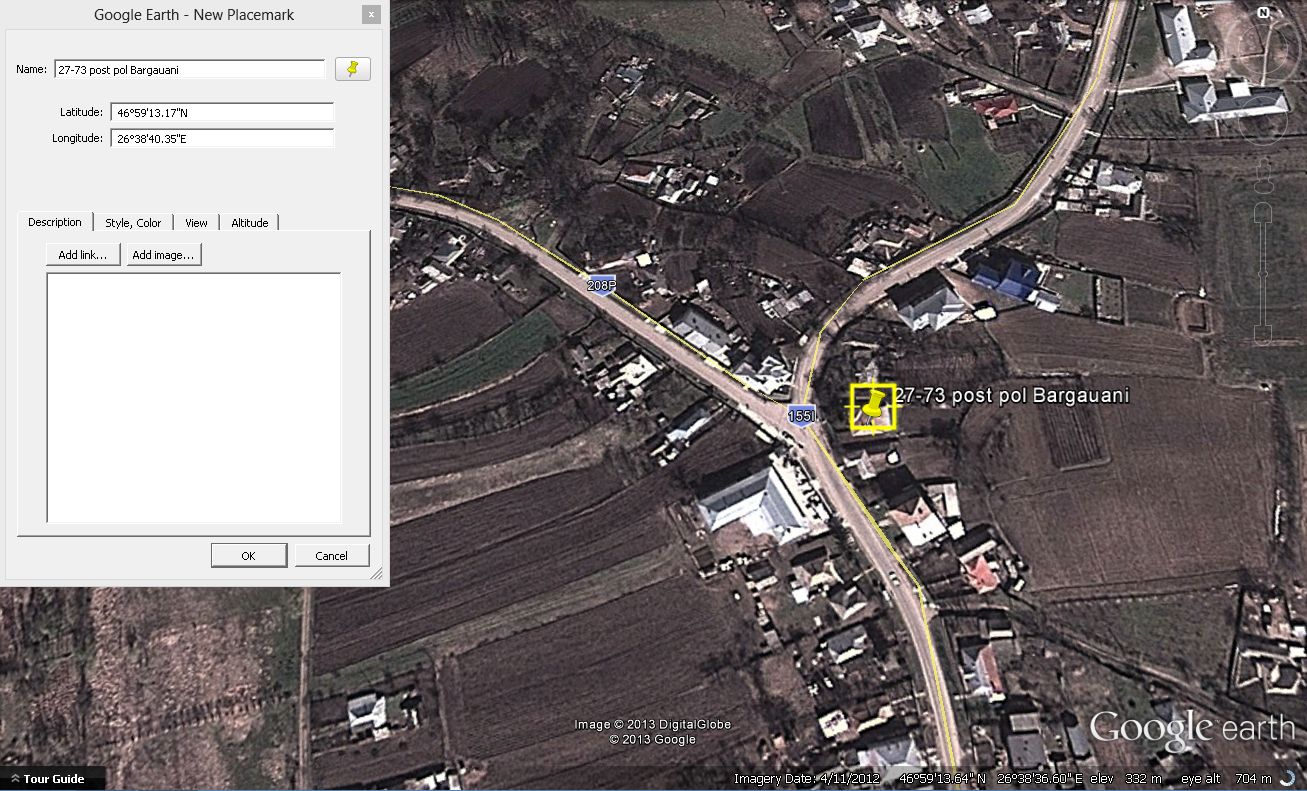Screen dimensions: 1307x791
Task: Cancel the New Placemark dialog
Action: tap(331, 556)
